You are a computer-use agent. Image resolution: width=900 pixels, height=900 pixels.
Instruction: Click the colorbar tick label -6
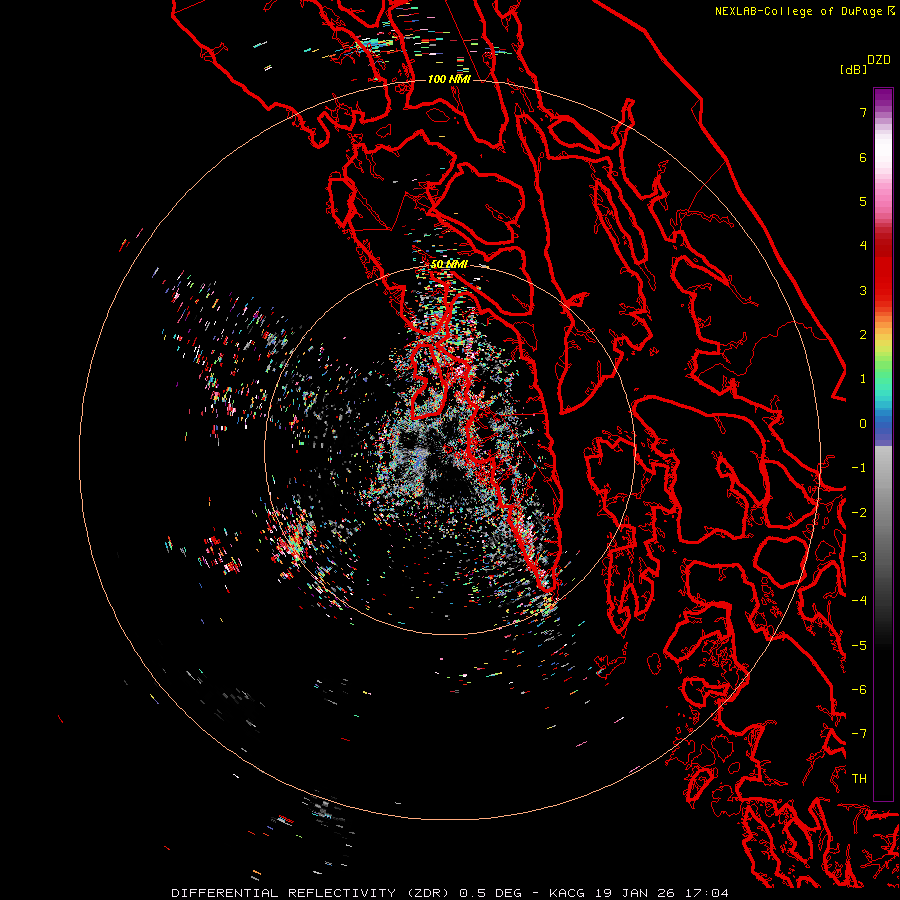[x=859, y=690]
